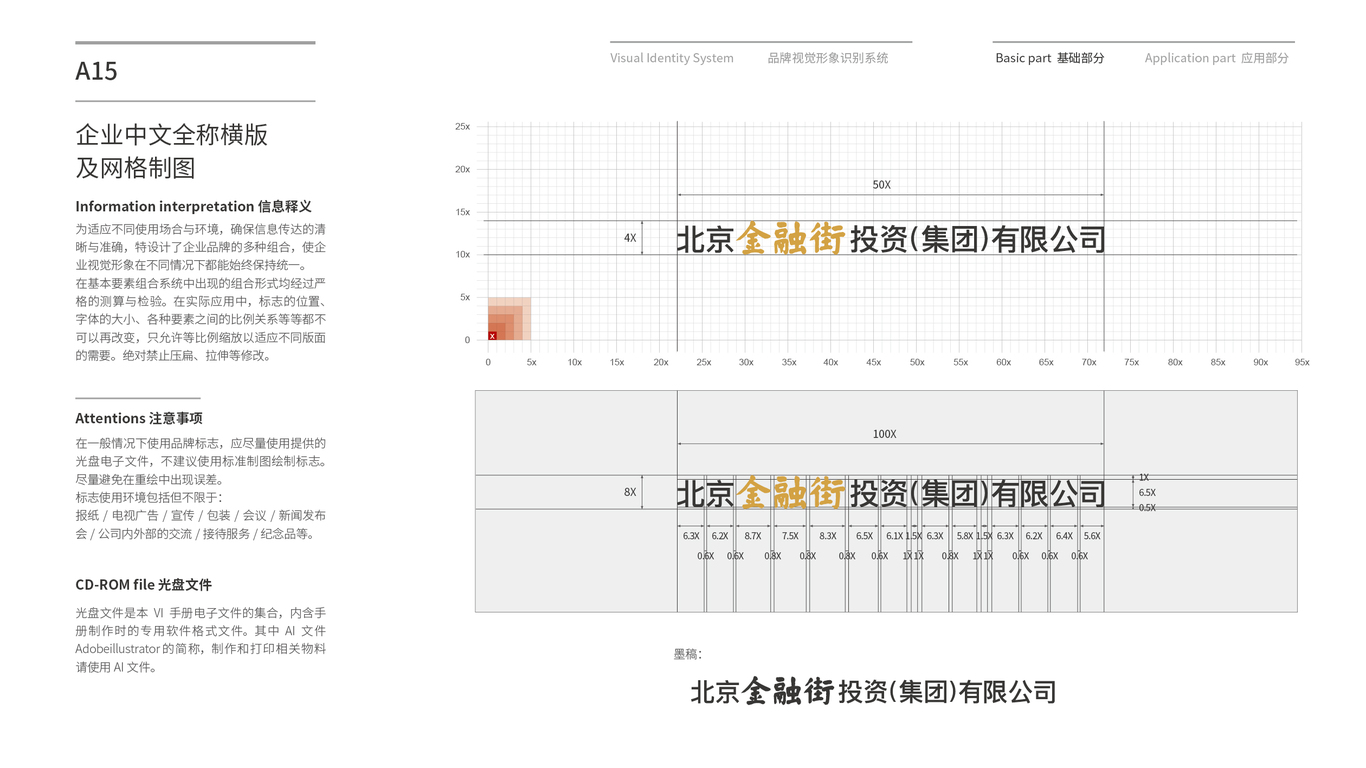Viewport: 1366px width, 768px height.
Task: Click the logo in the gray measurement panel
Action: (x=891, y=492)
